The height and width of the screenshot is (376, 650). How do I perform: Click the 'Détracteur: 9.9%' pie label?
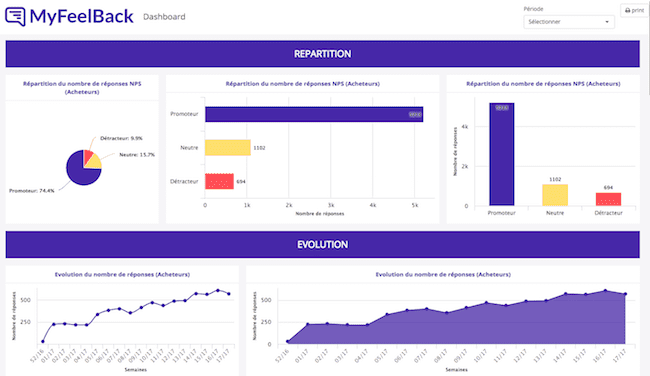(x=121, y=138)
